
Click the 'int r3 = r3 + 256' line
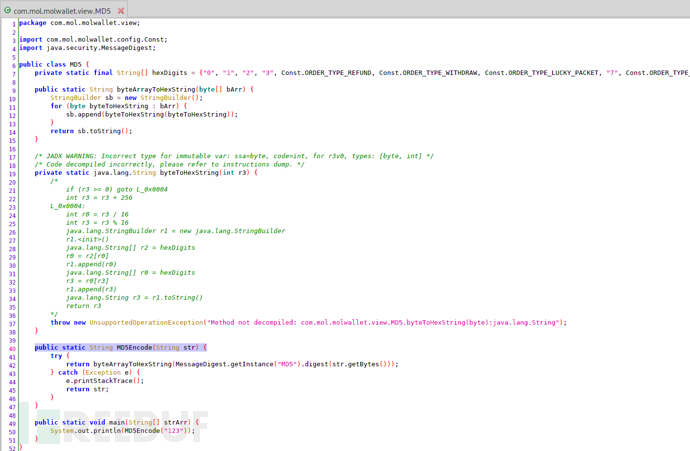point(99,198)
